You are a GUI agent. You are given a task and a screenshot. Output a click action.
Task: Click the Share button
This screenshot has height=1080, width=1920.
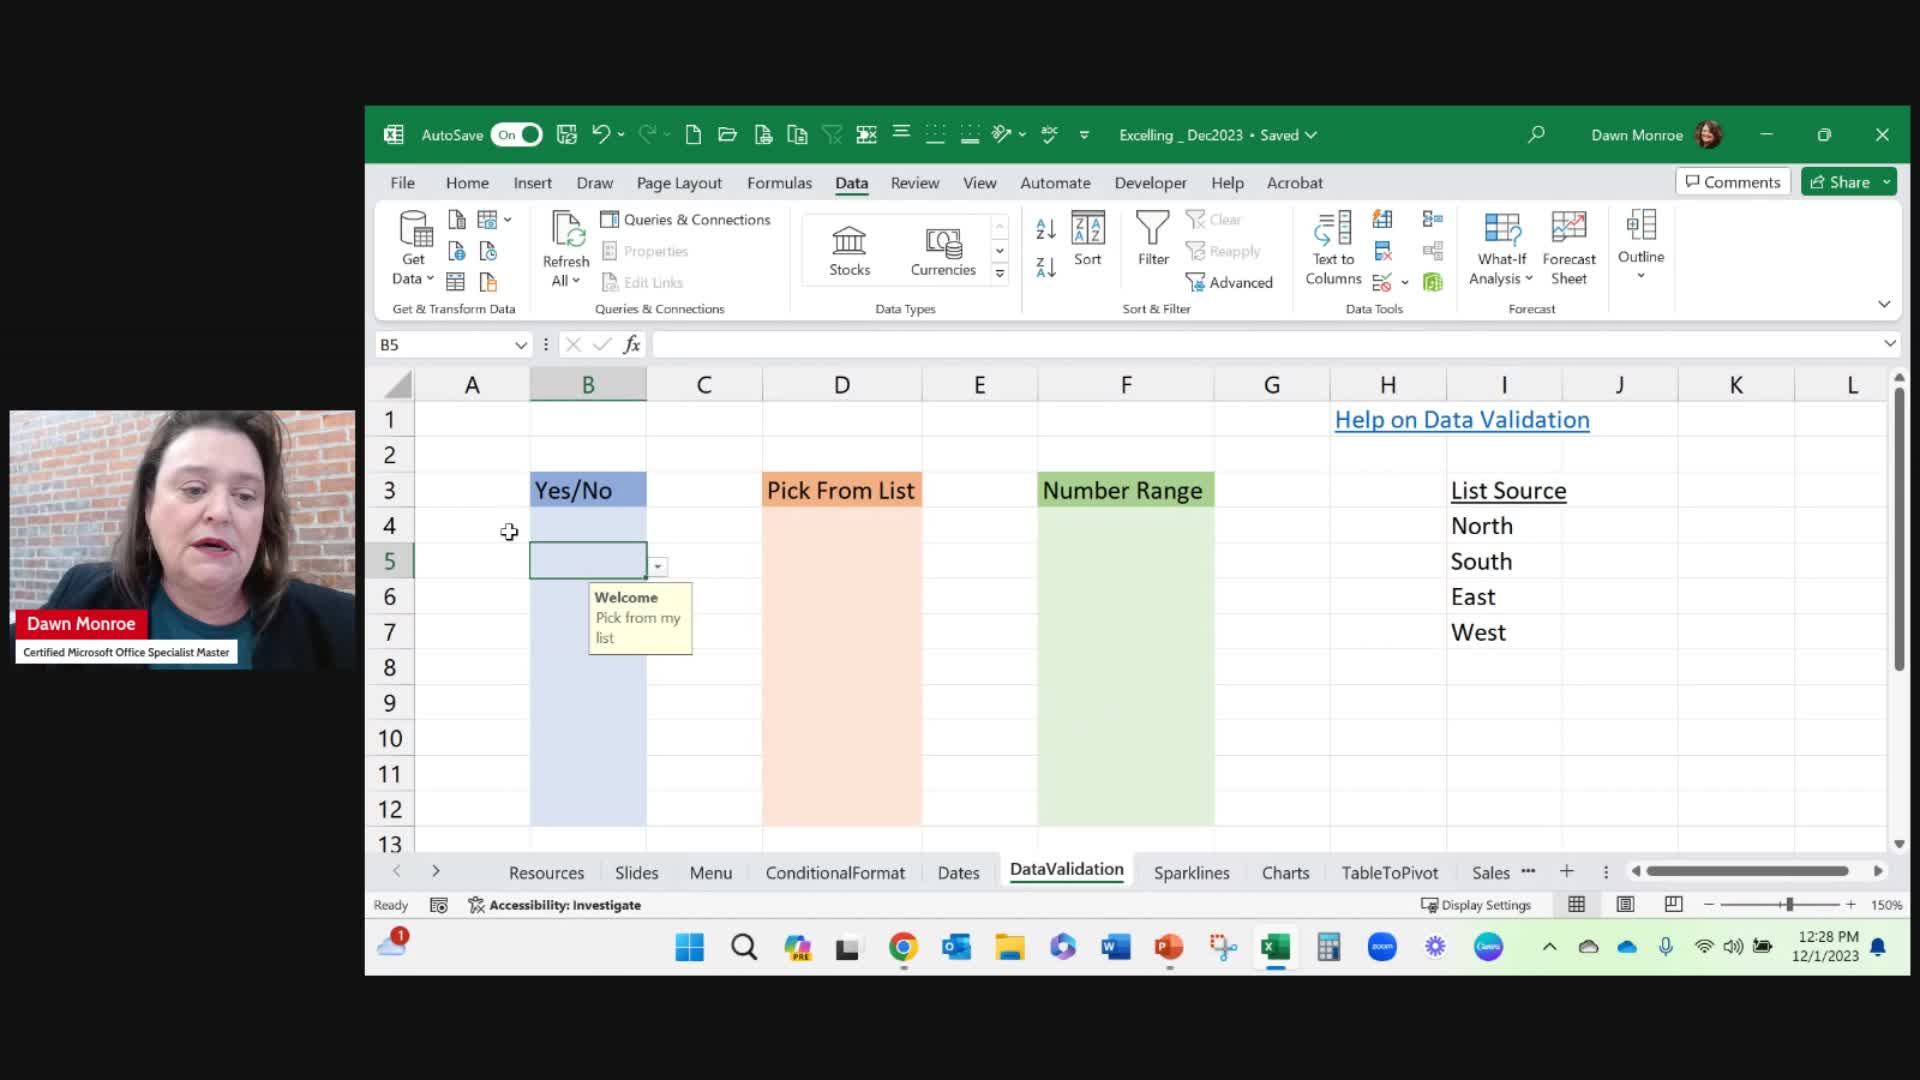tap(1845, 181)
